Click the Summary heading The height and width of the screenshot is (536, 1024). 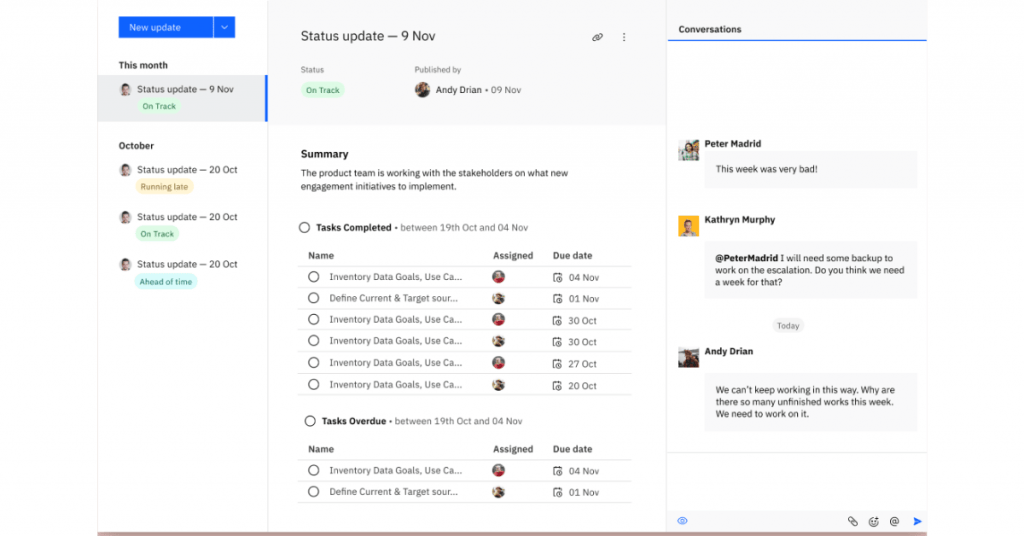pyautogui.click(x=325, y=154)
